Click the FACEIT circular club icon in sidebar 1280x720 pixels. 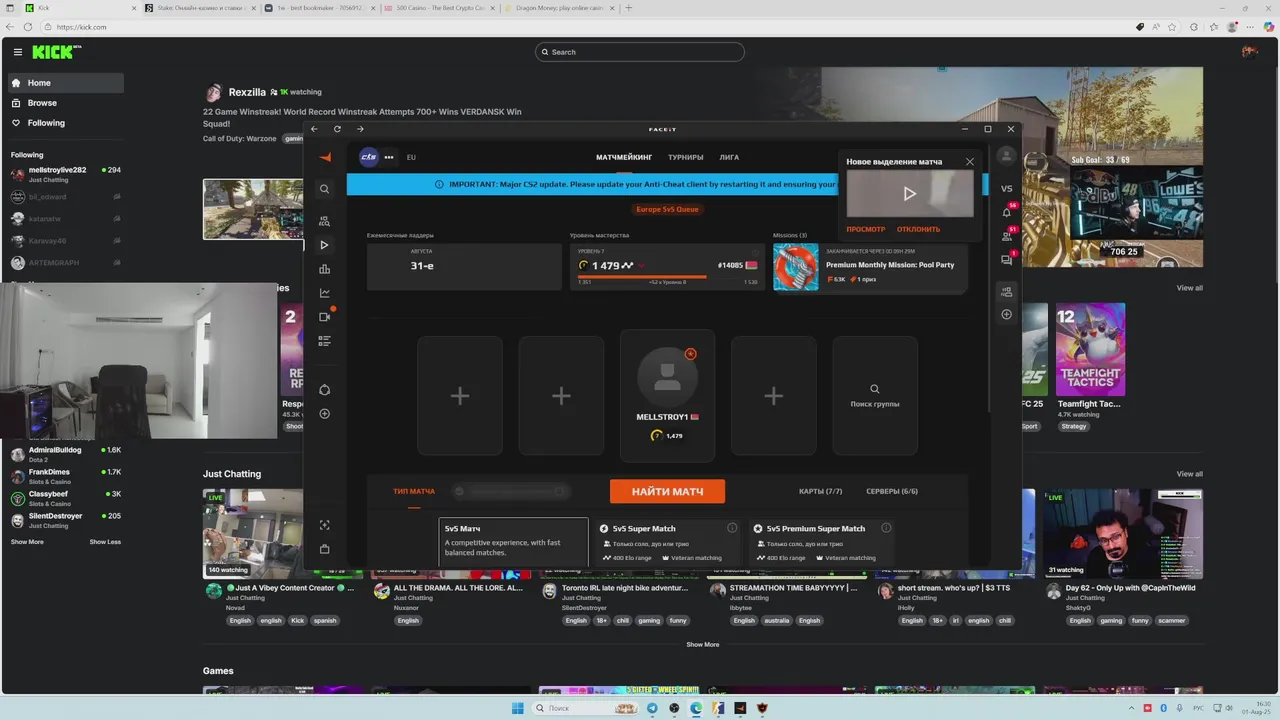(324, 390)
